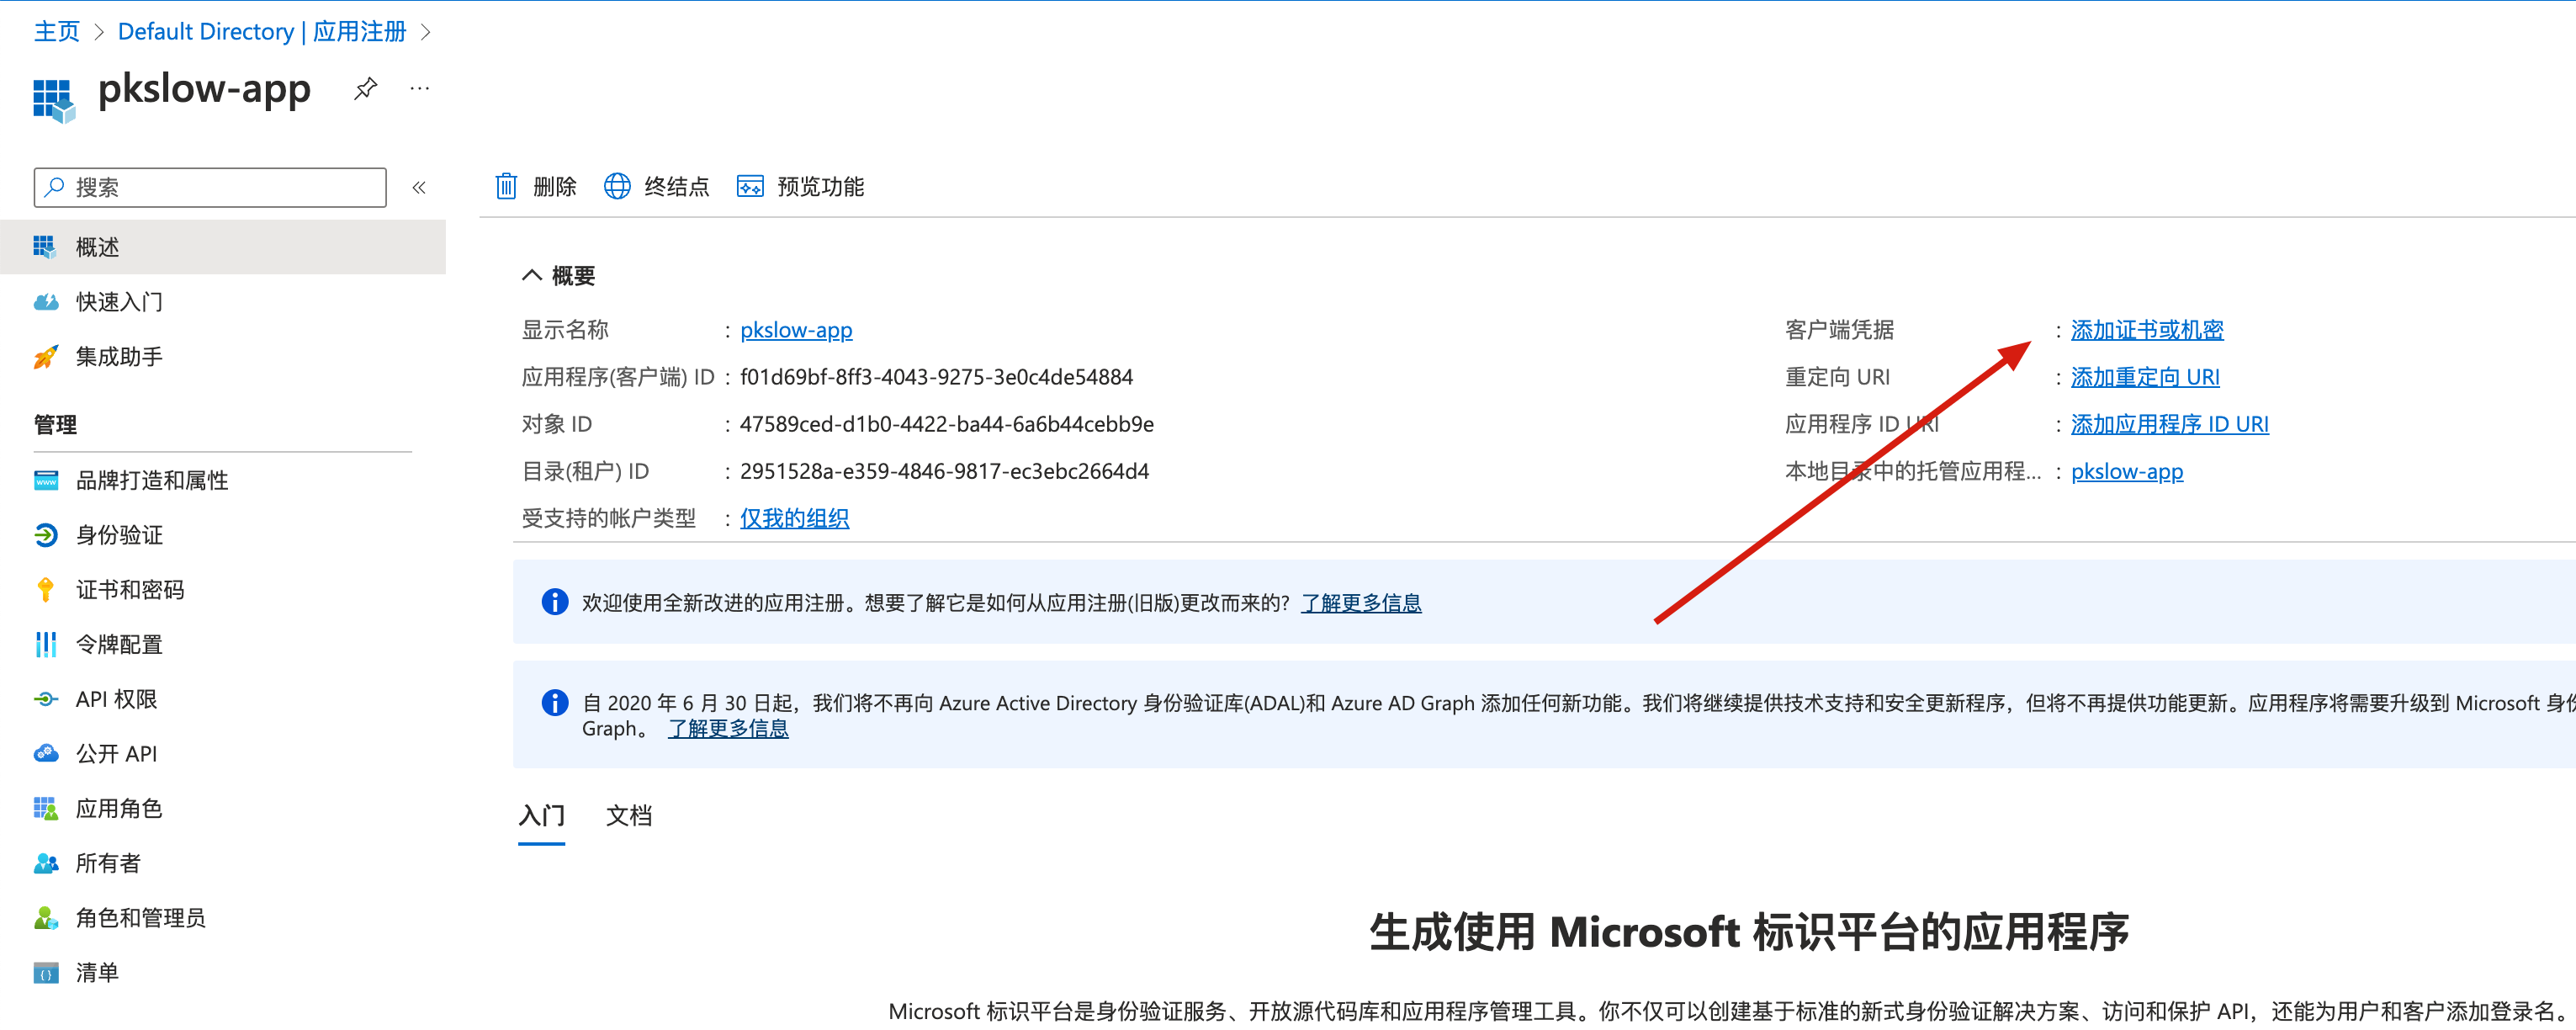2576x1030 pixels.
Task: Click the 所有者 people icon
Action: pyautogui.click(x=46, y=863)
